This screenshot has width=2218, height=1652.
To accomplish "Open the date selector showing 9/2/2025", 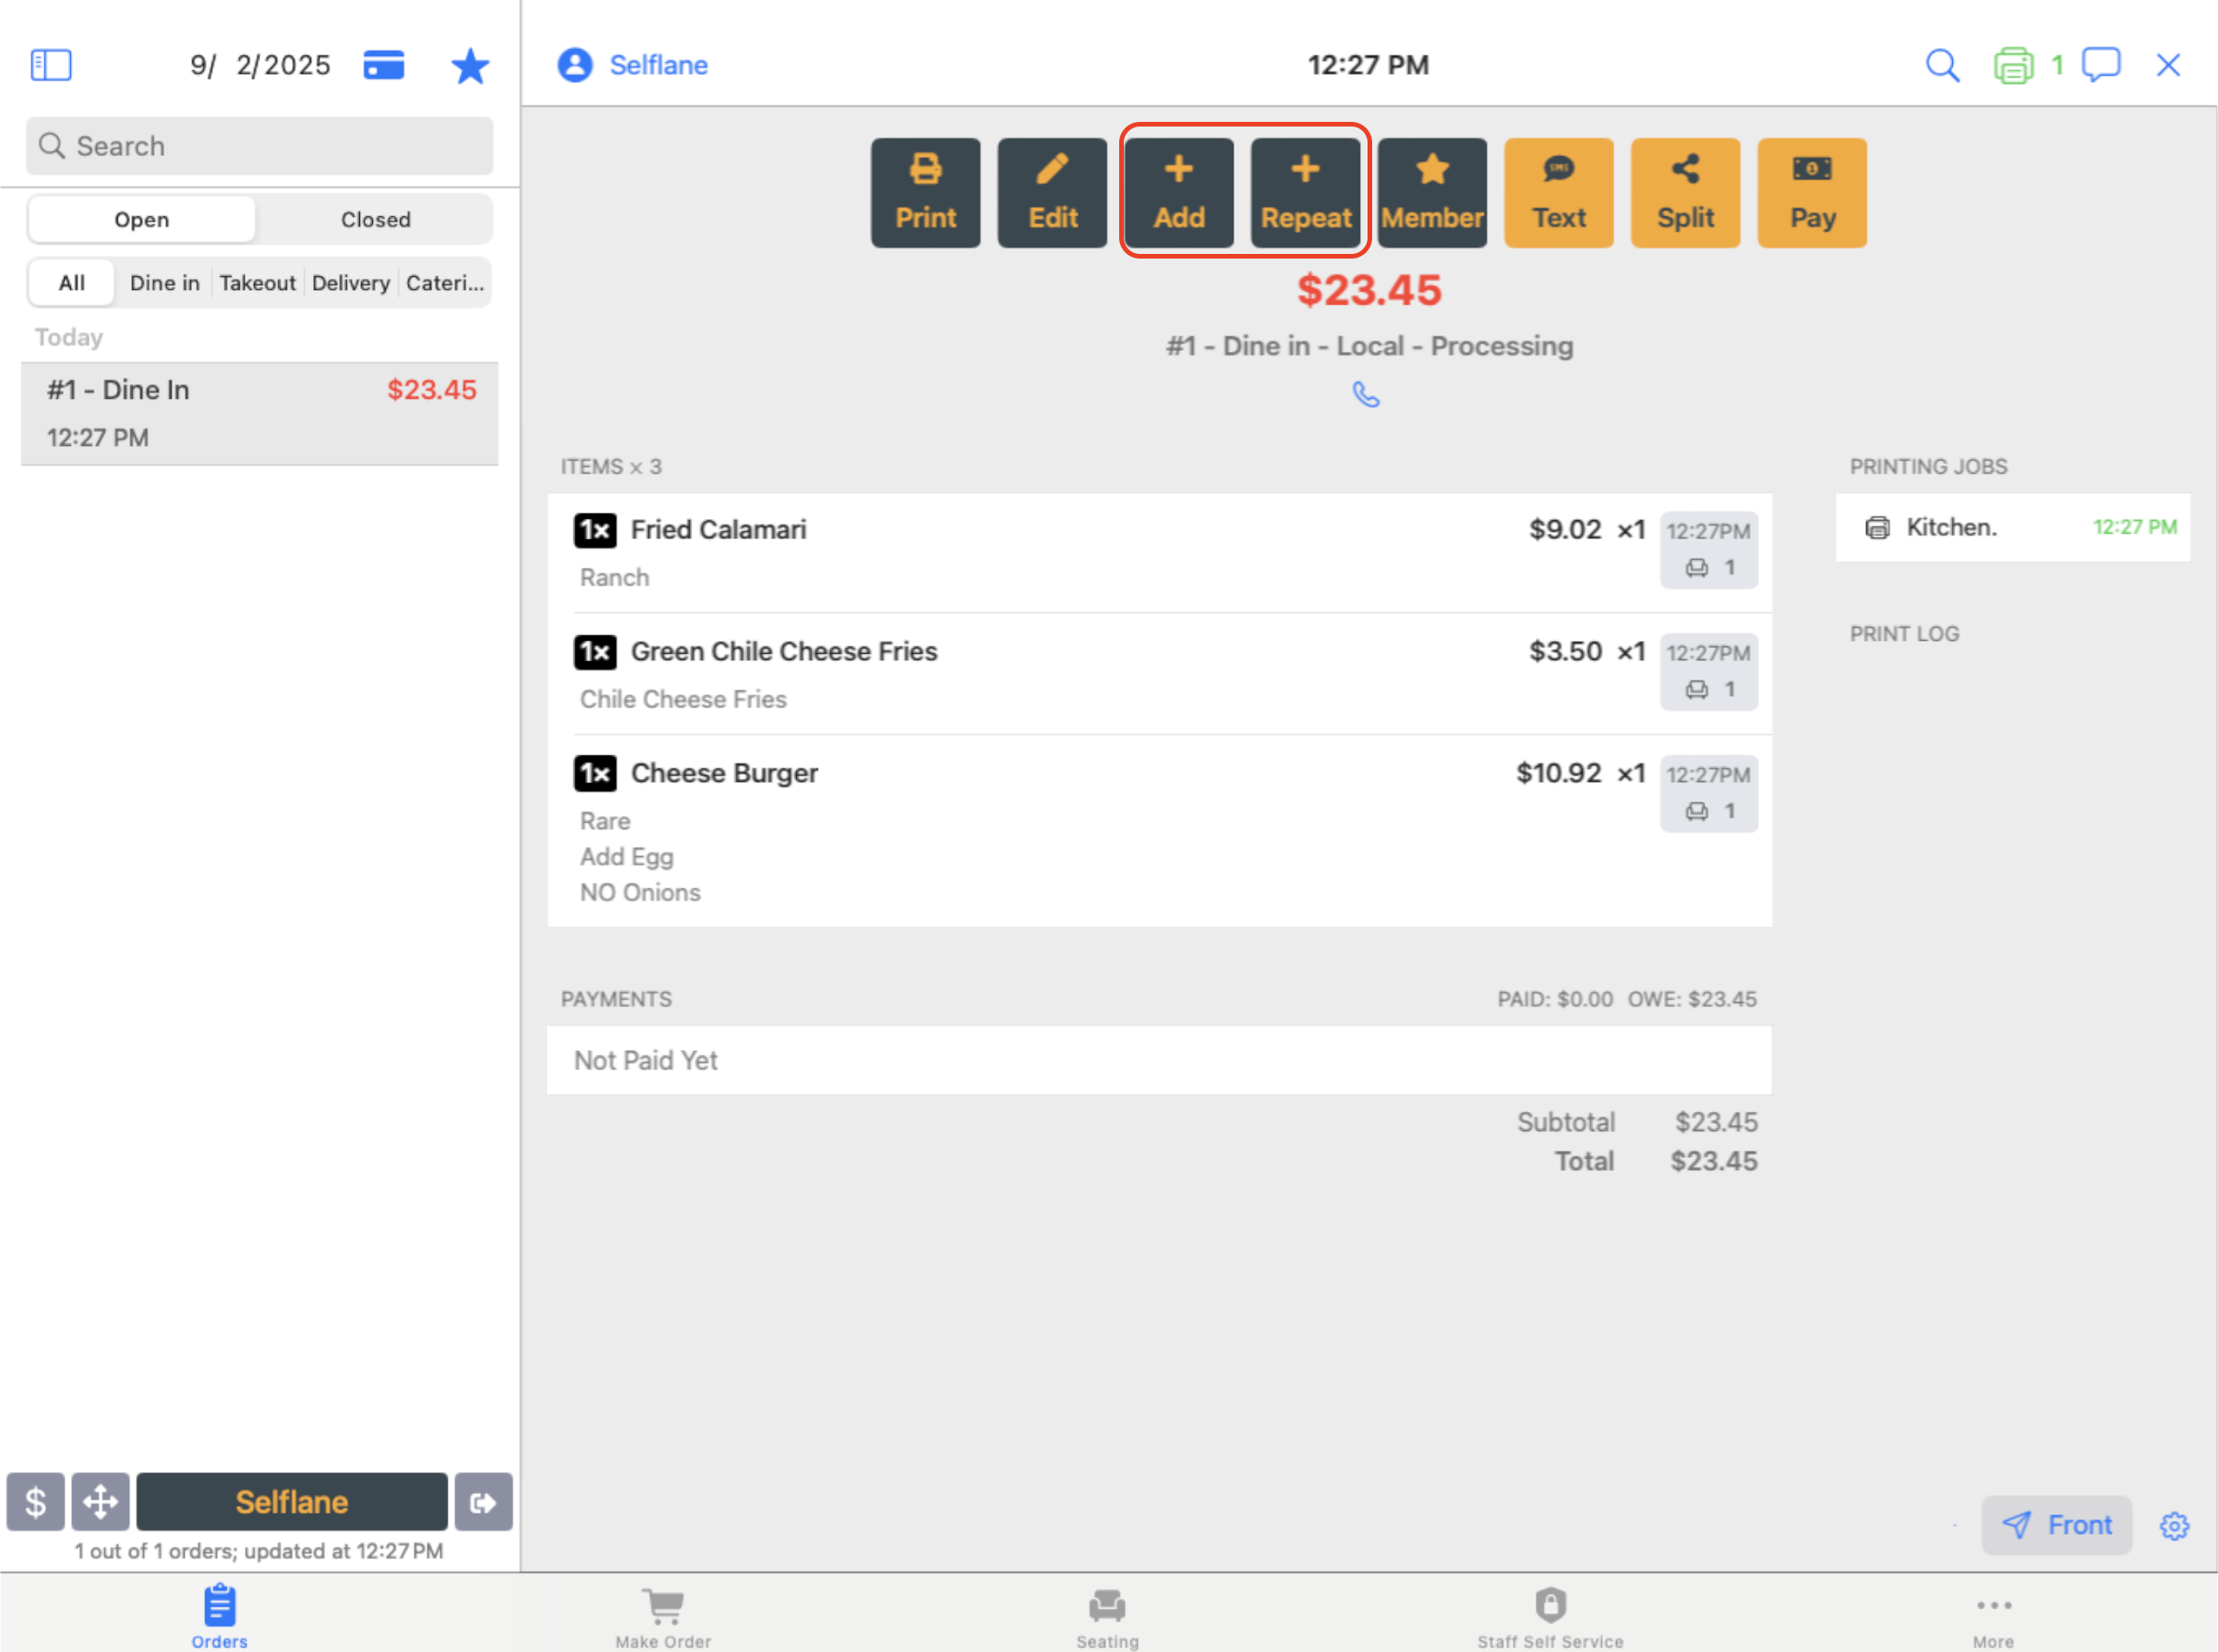I will (x=259, y=64).
